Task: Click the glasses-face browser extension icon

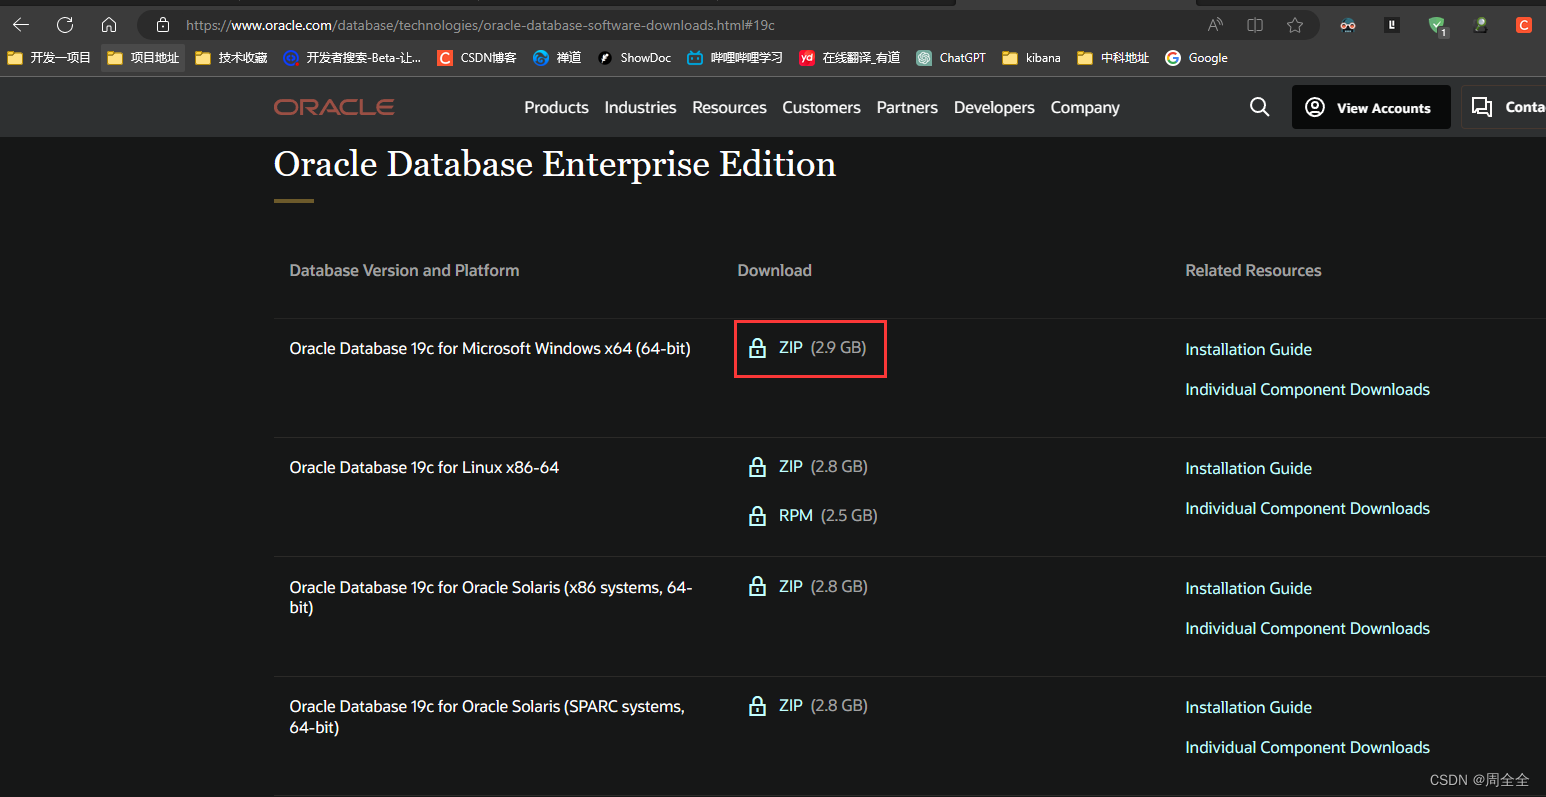Action: (1348, 25)
